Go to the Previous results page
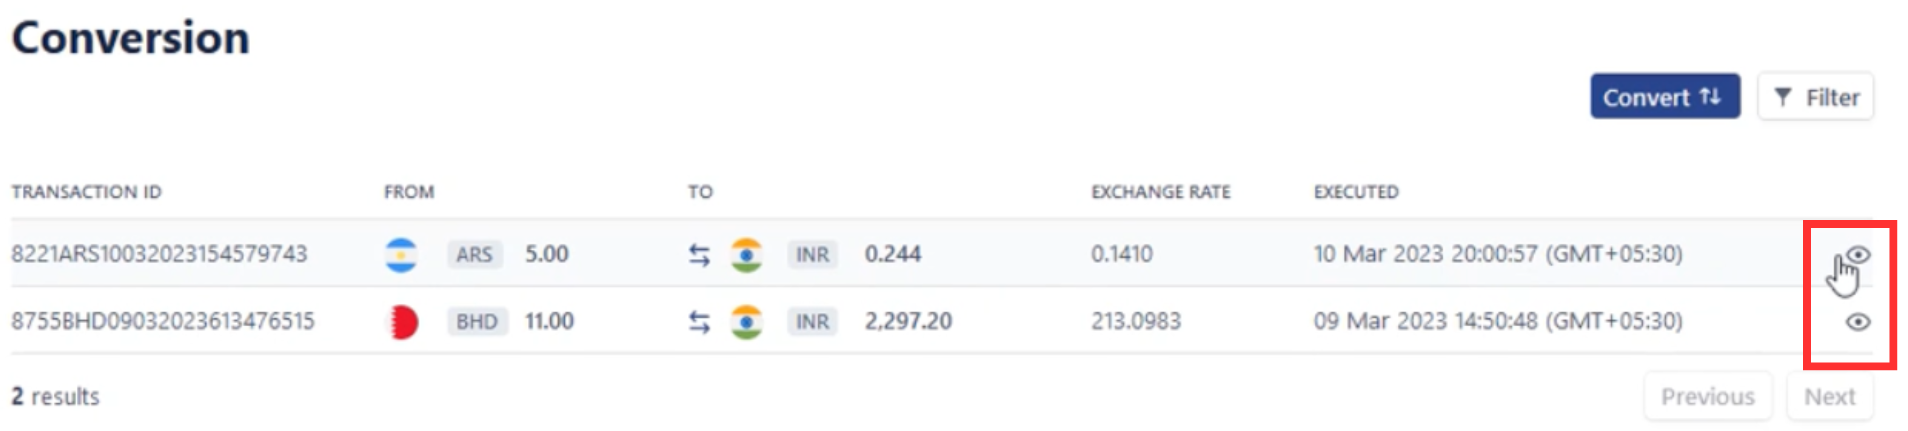 coord(1707,397)
